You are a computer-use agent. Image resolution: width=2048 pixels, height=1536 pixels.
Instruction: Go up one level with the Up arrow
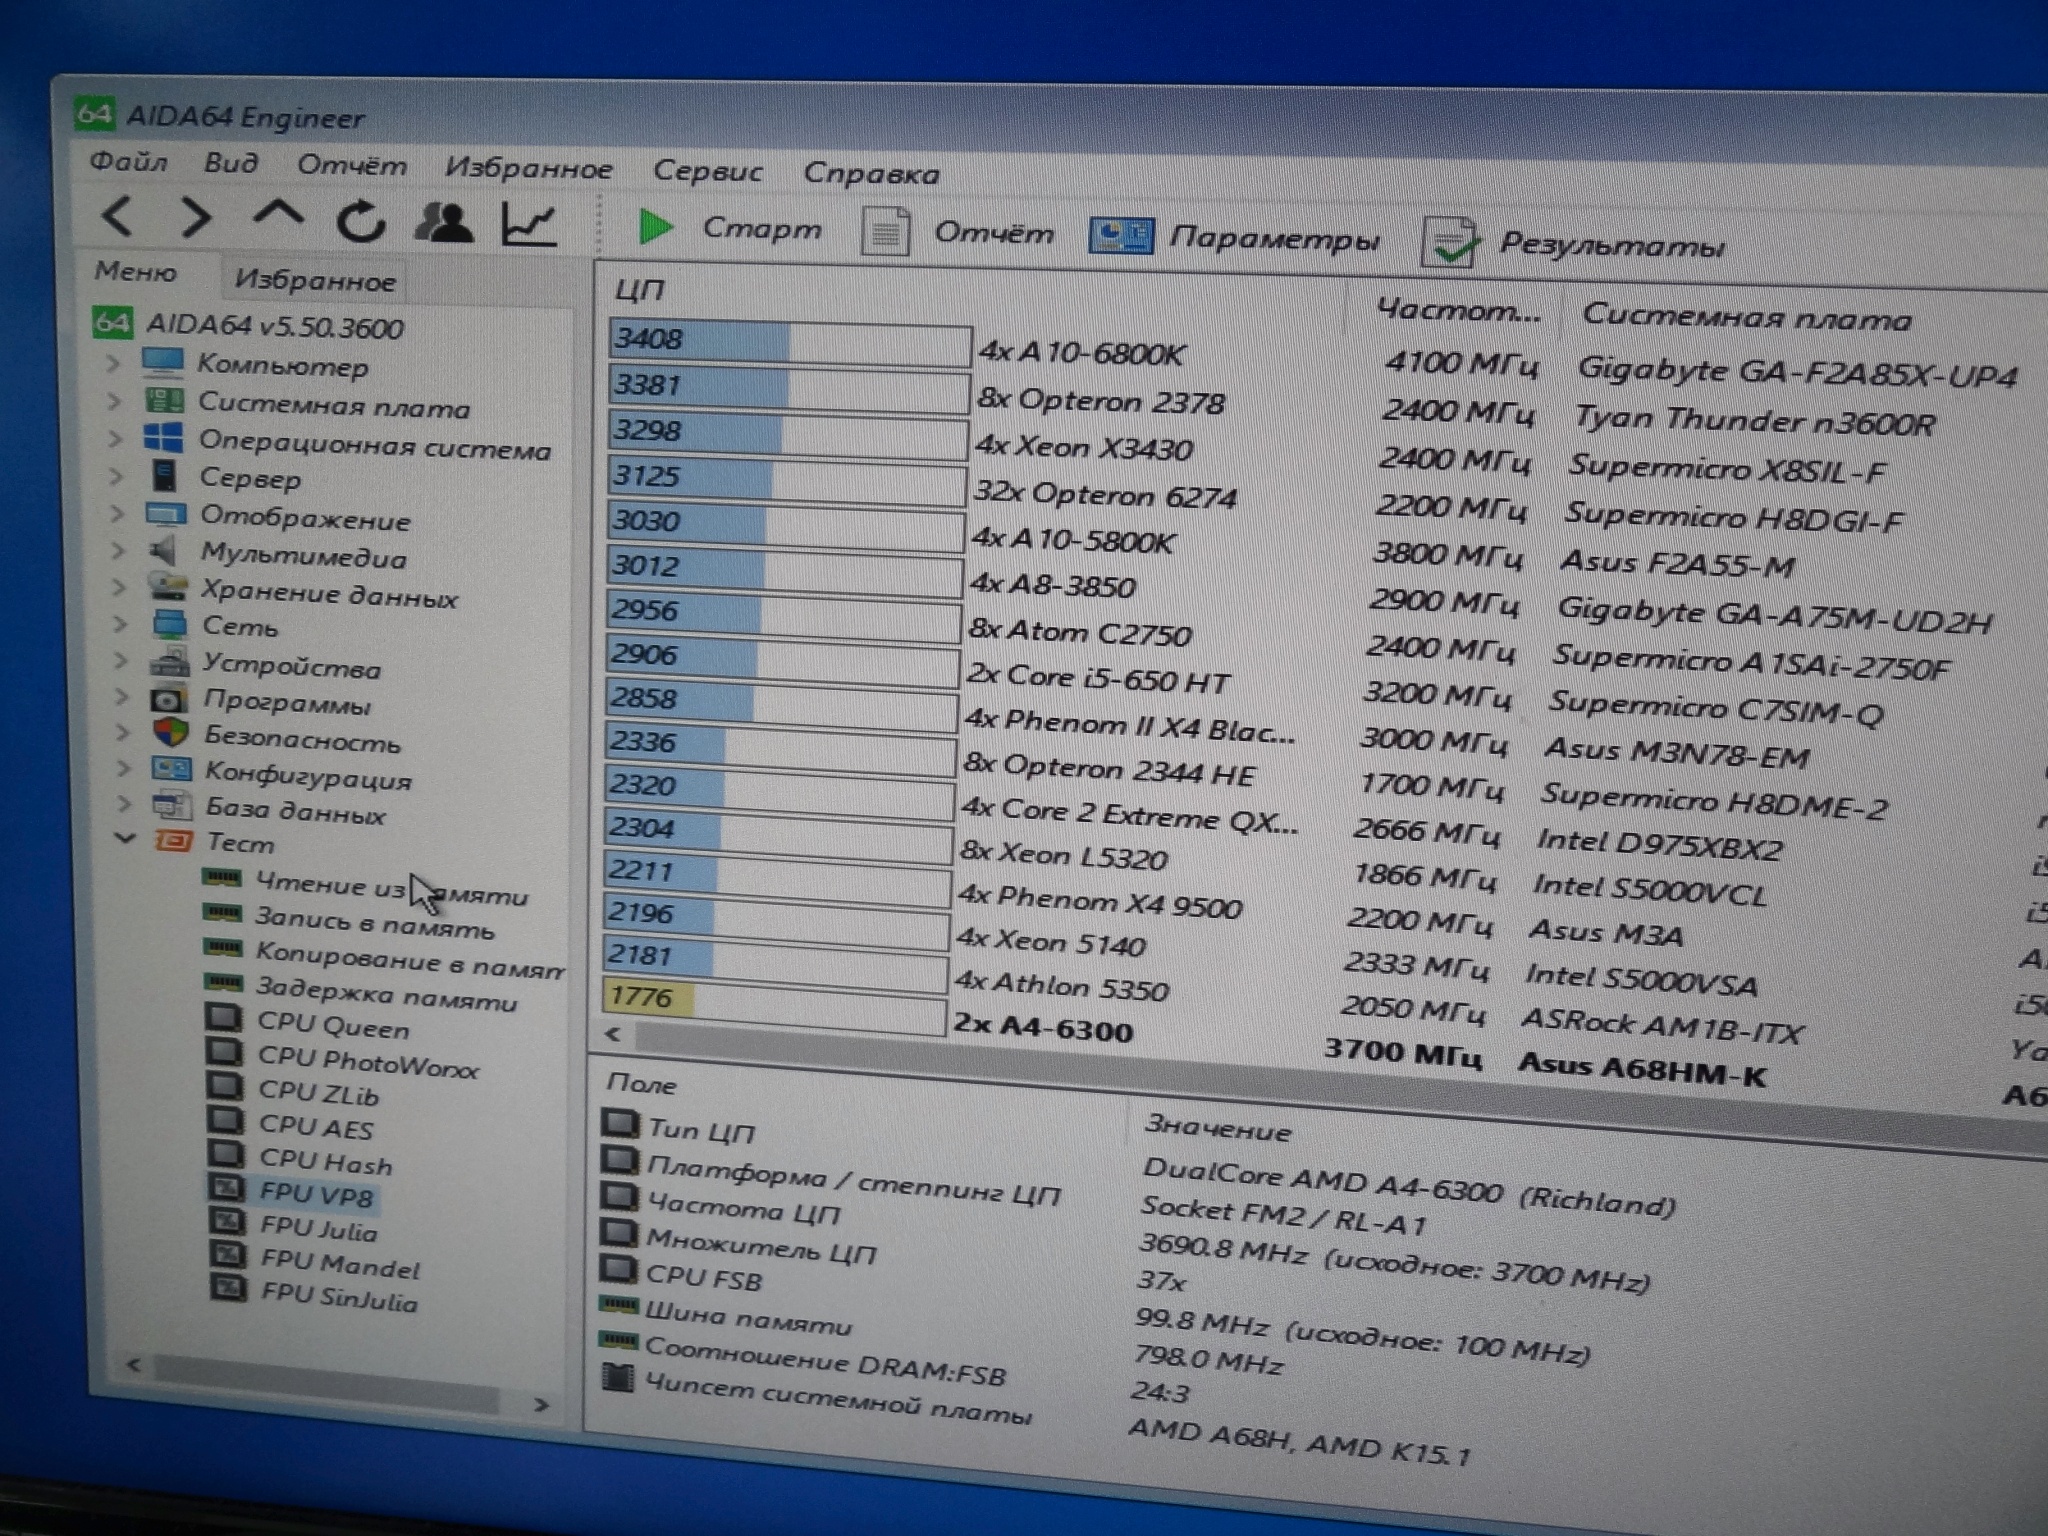click(x=277, y=215)
